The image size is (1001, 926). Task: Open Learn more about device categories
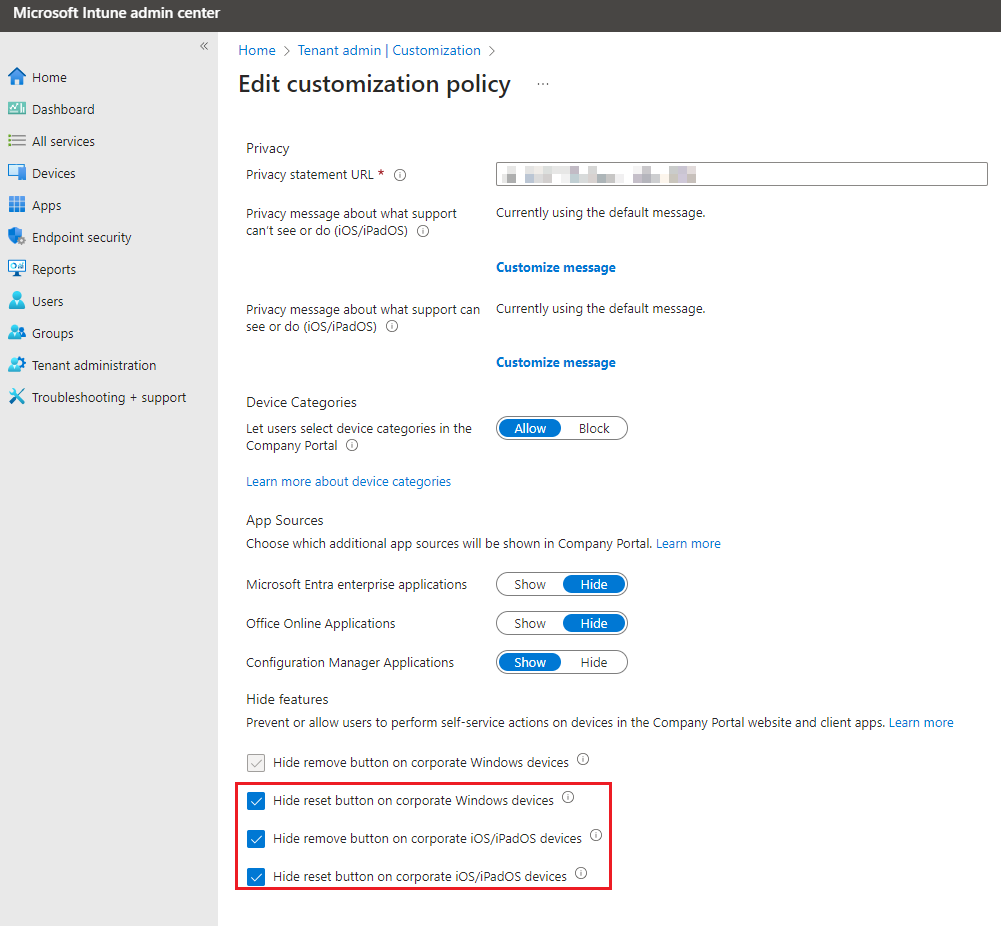pos(348,481)
